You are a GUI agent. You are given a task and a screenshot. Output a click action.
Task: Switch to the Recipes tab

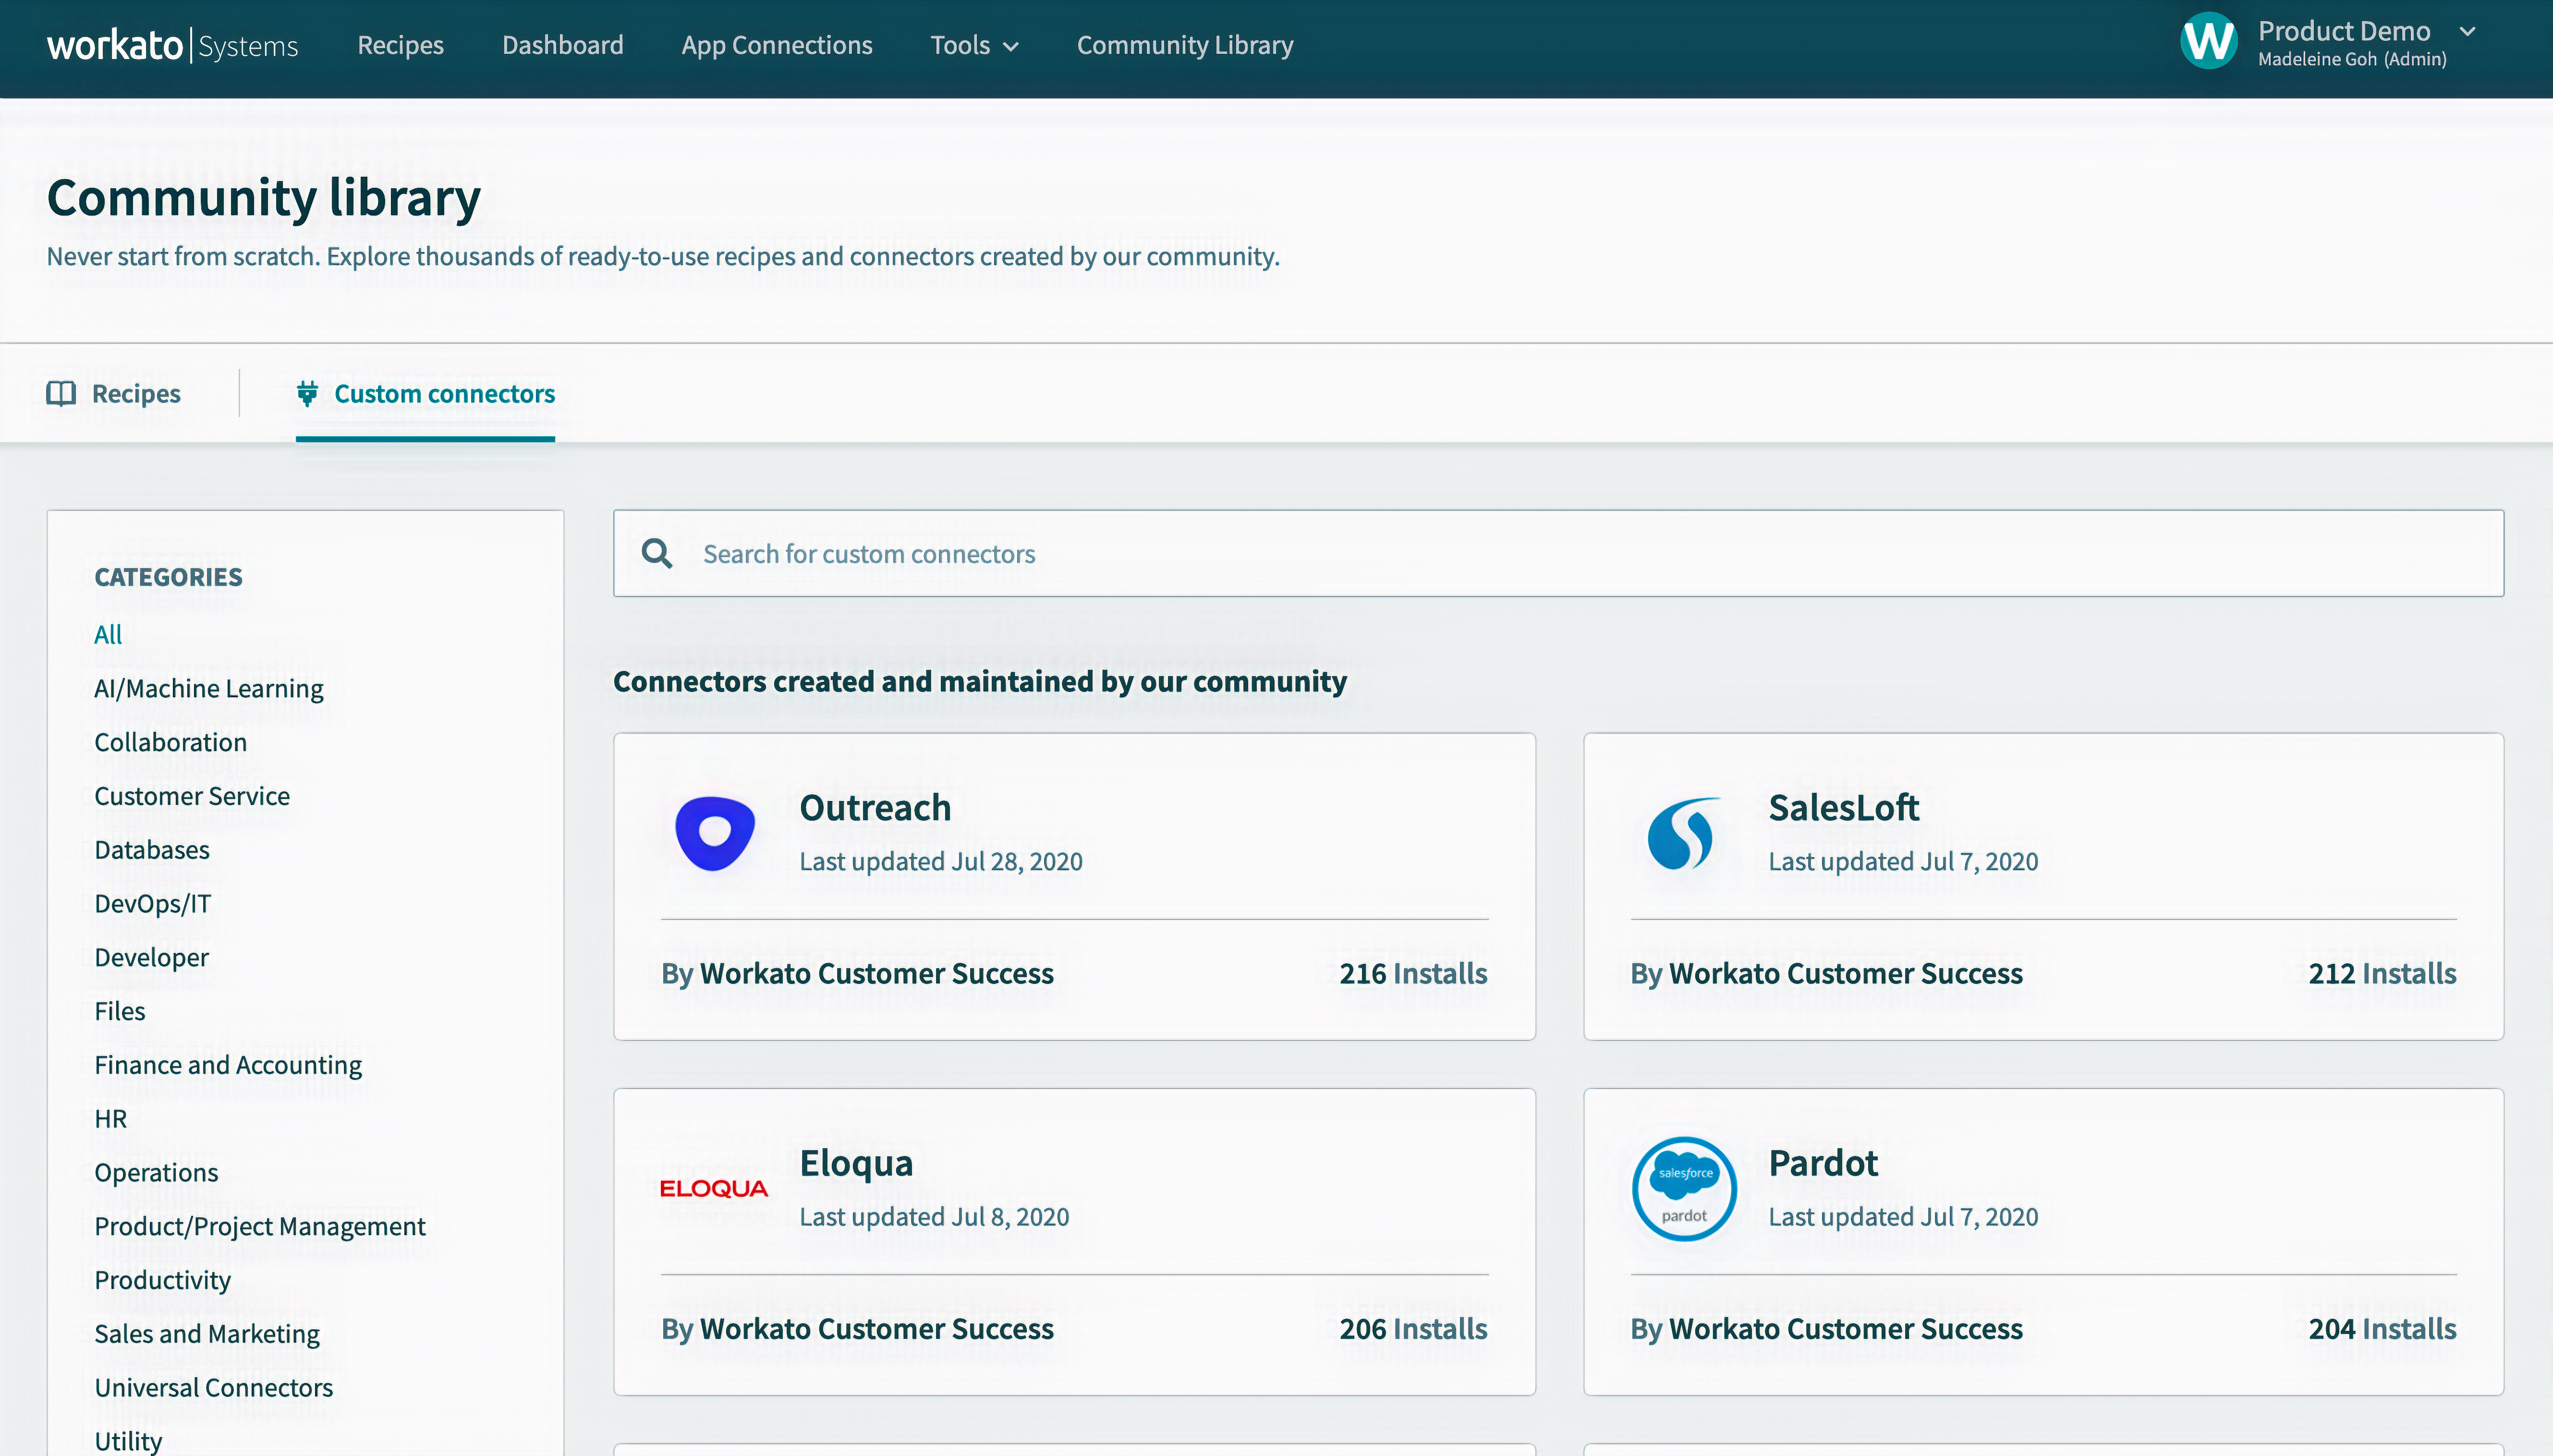(x=114, y=393)
